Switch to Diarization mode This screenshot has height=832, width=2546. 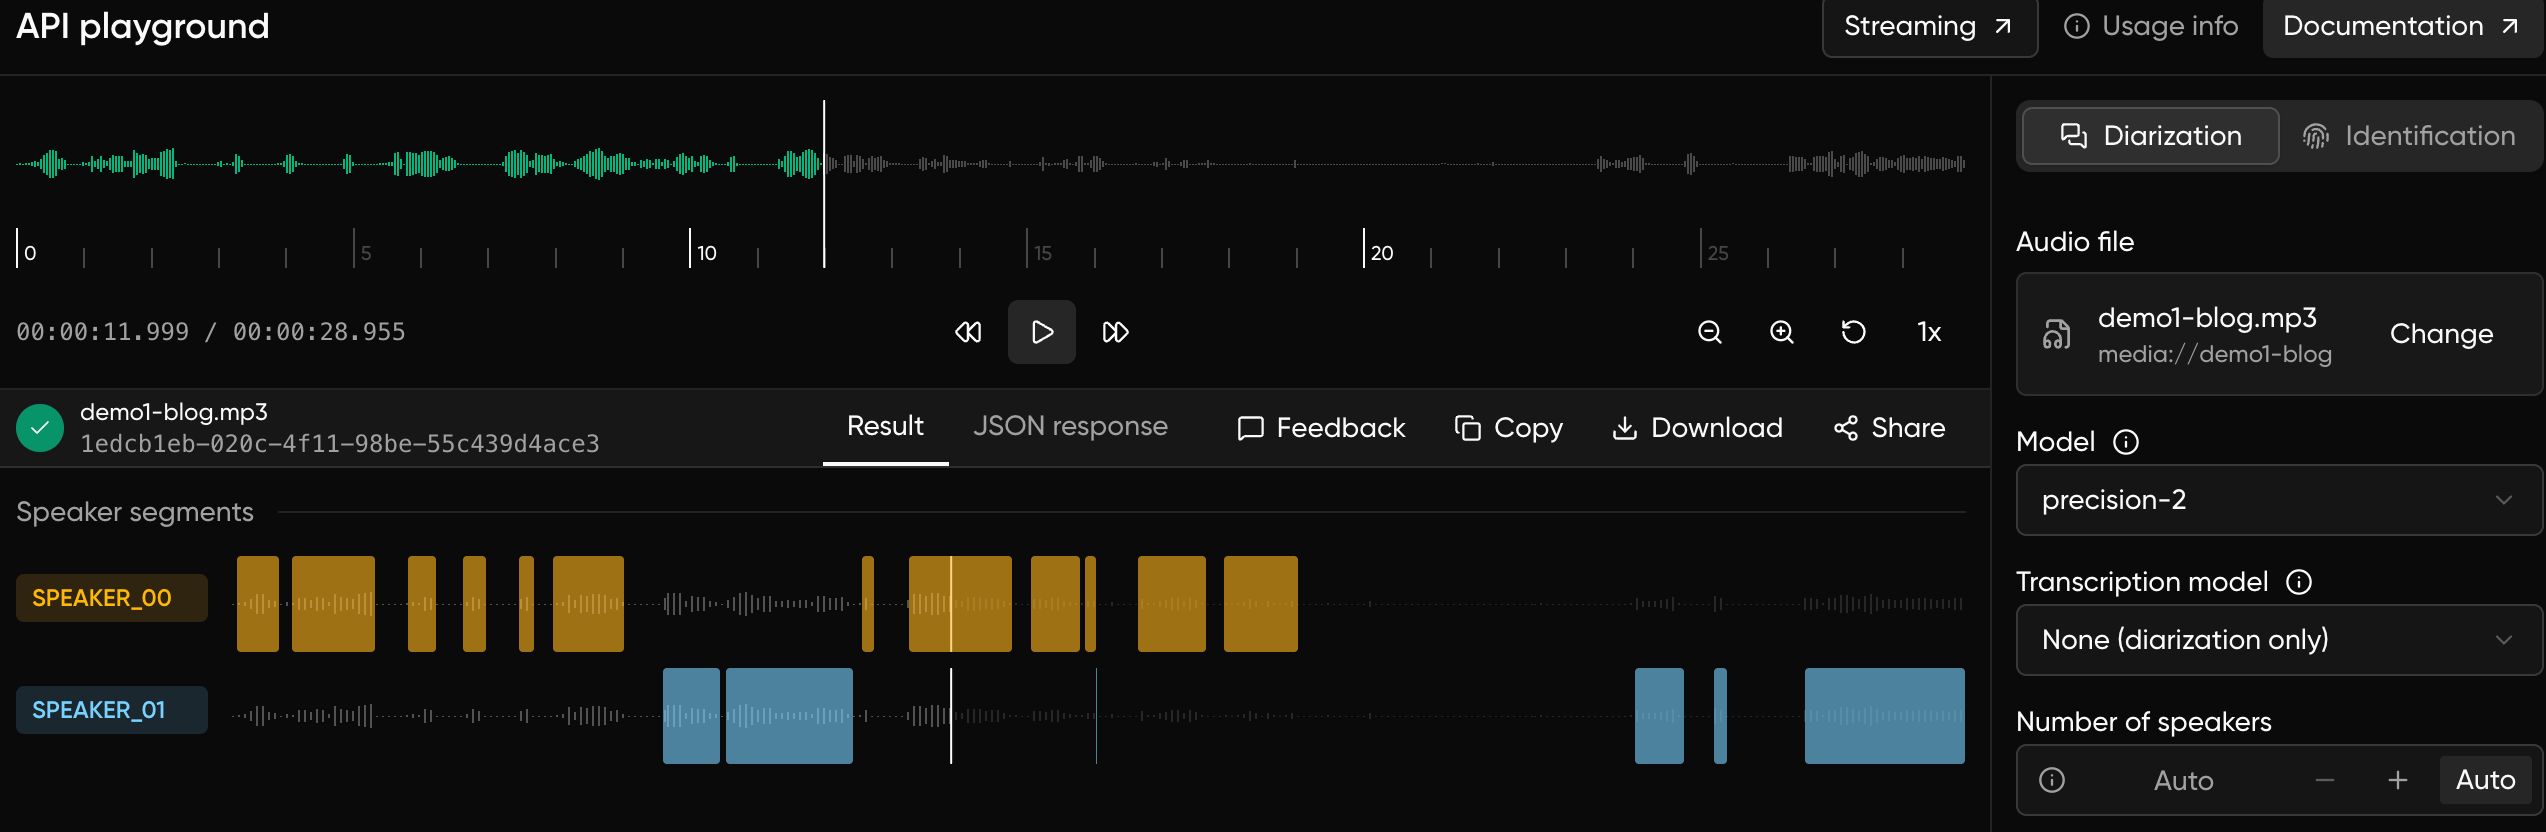2151,136
